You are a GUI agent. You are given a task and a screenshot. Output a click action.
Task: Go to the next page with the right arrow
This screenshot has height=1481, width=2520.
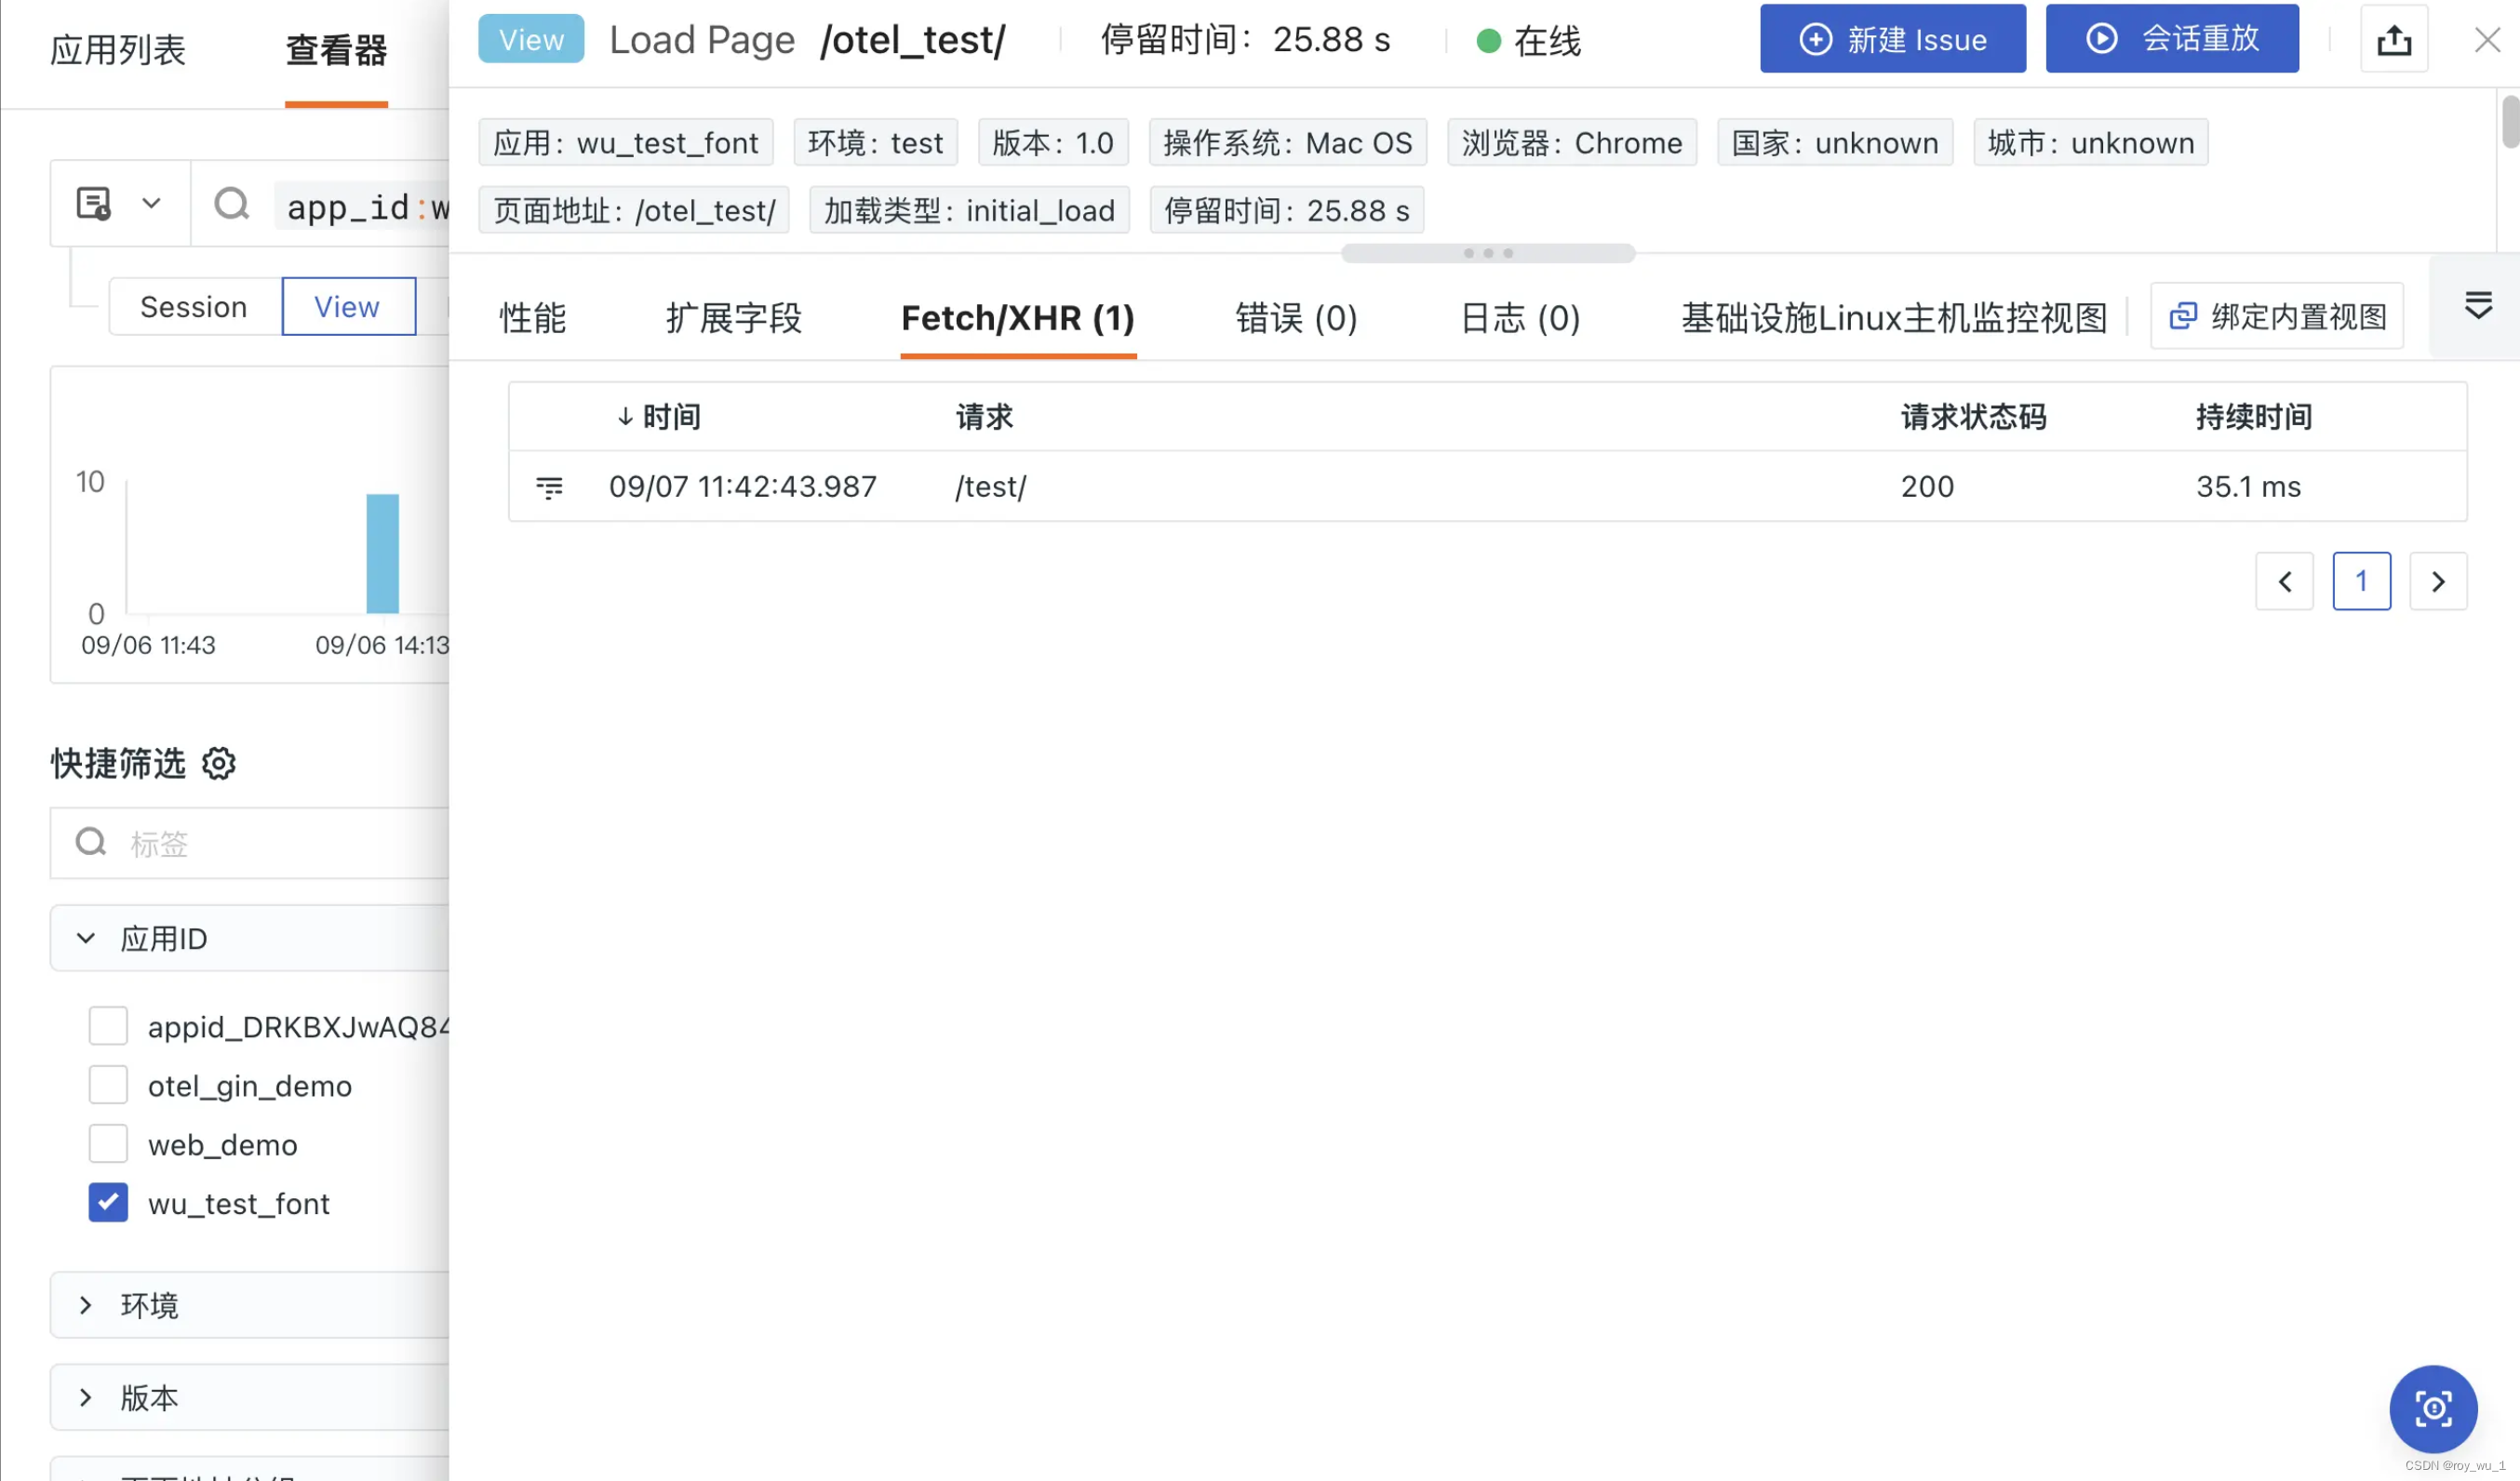pyautogui.click(x=2438, y=581)
